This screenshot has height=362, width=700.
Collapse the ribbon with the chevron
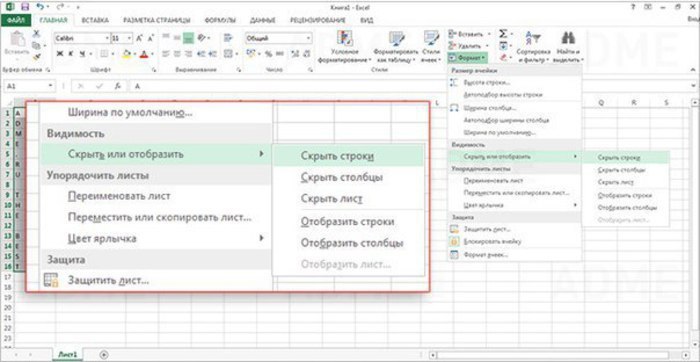click(692, 70)
